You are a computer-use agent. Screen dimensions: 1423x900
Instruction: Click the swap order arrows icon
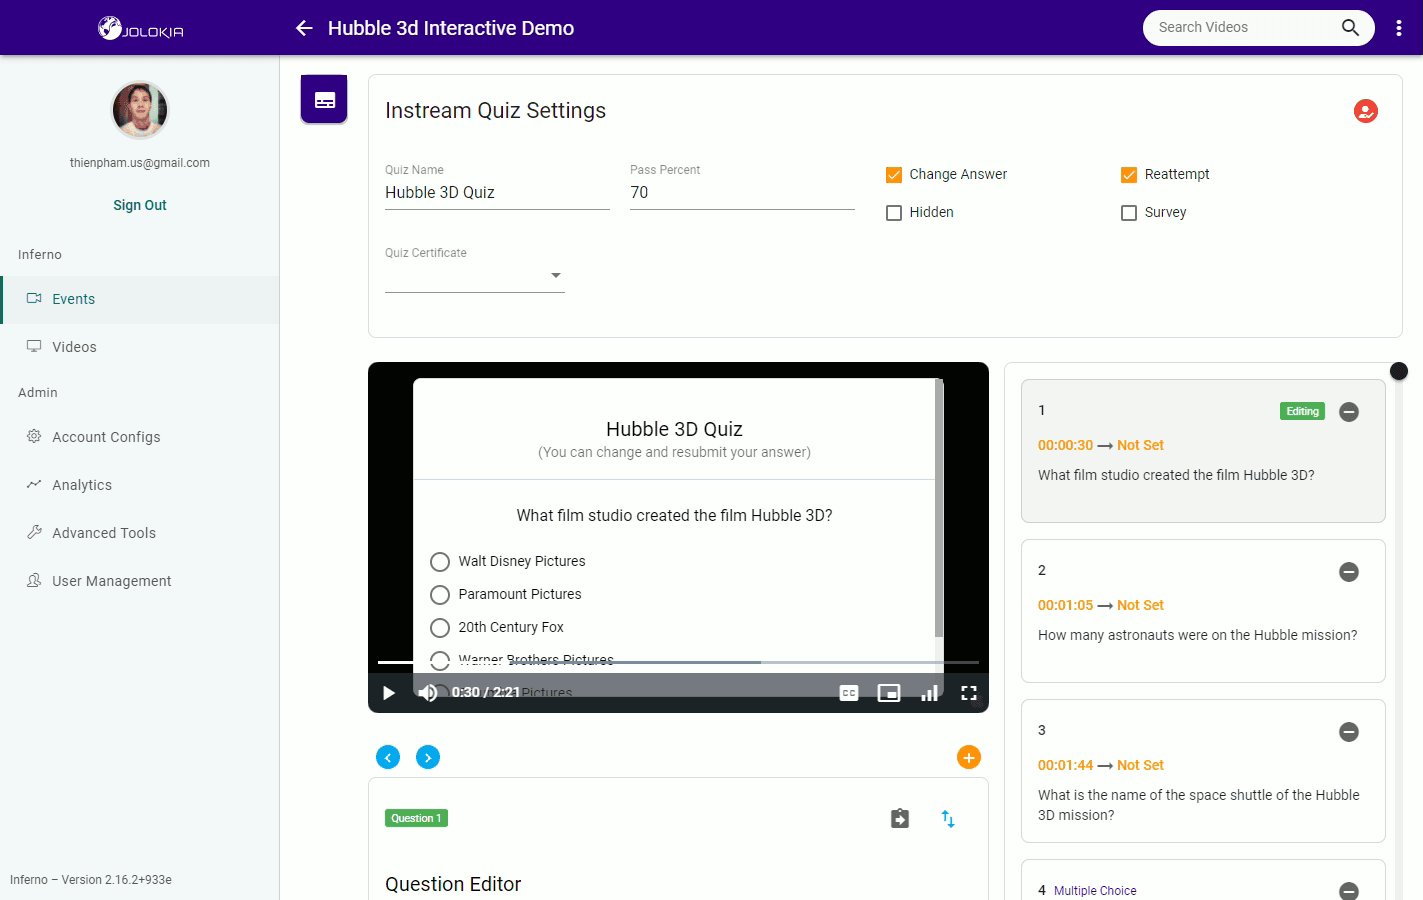pyautogui.click(x=948, y=819)
